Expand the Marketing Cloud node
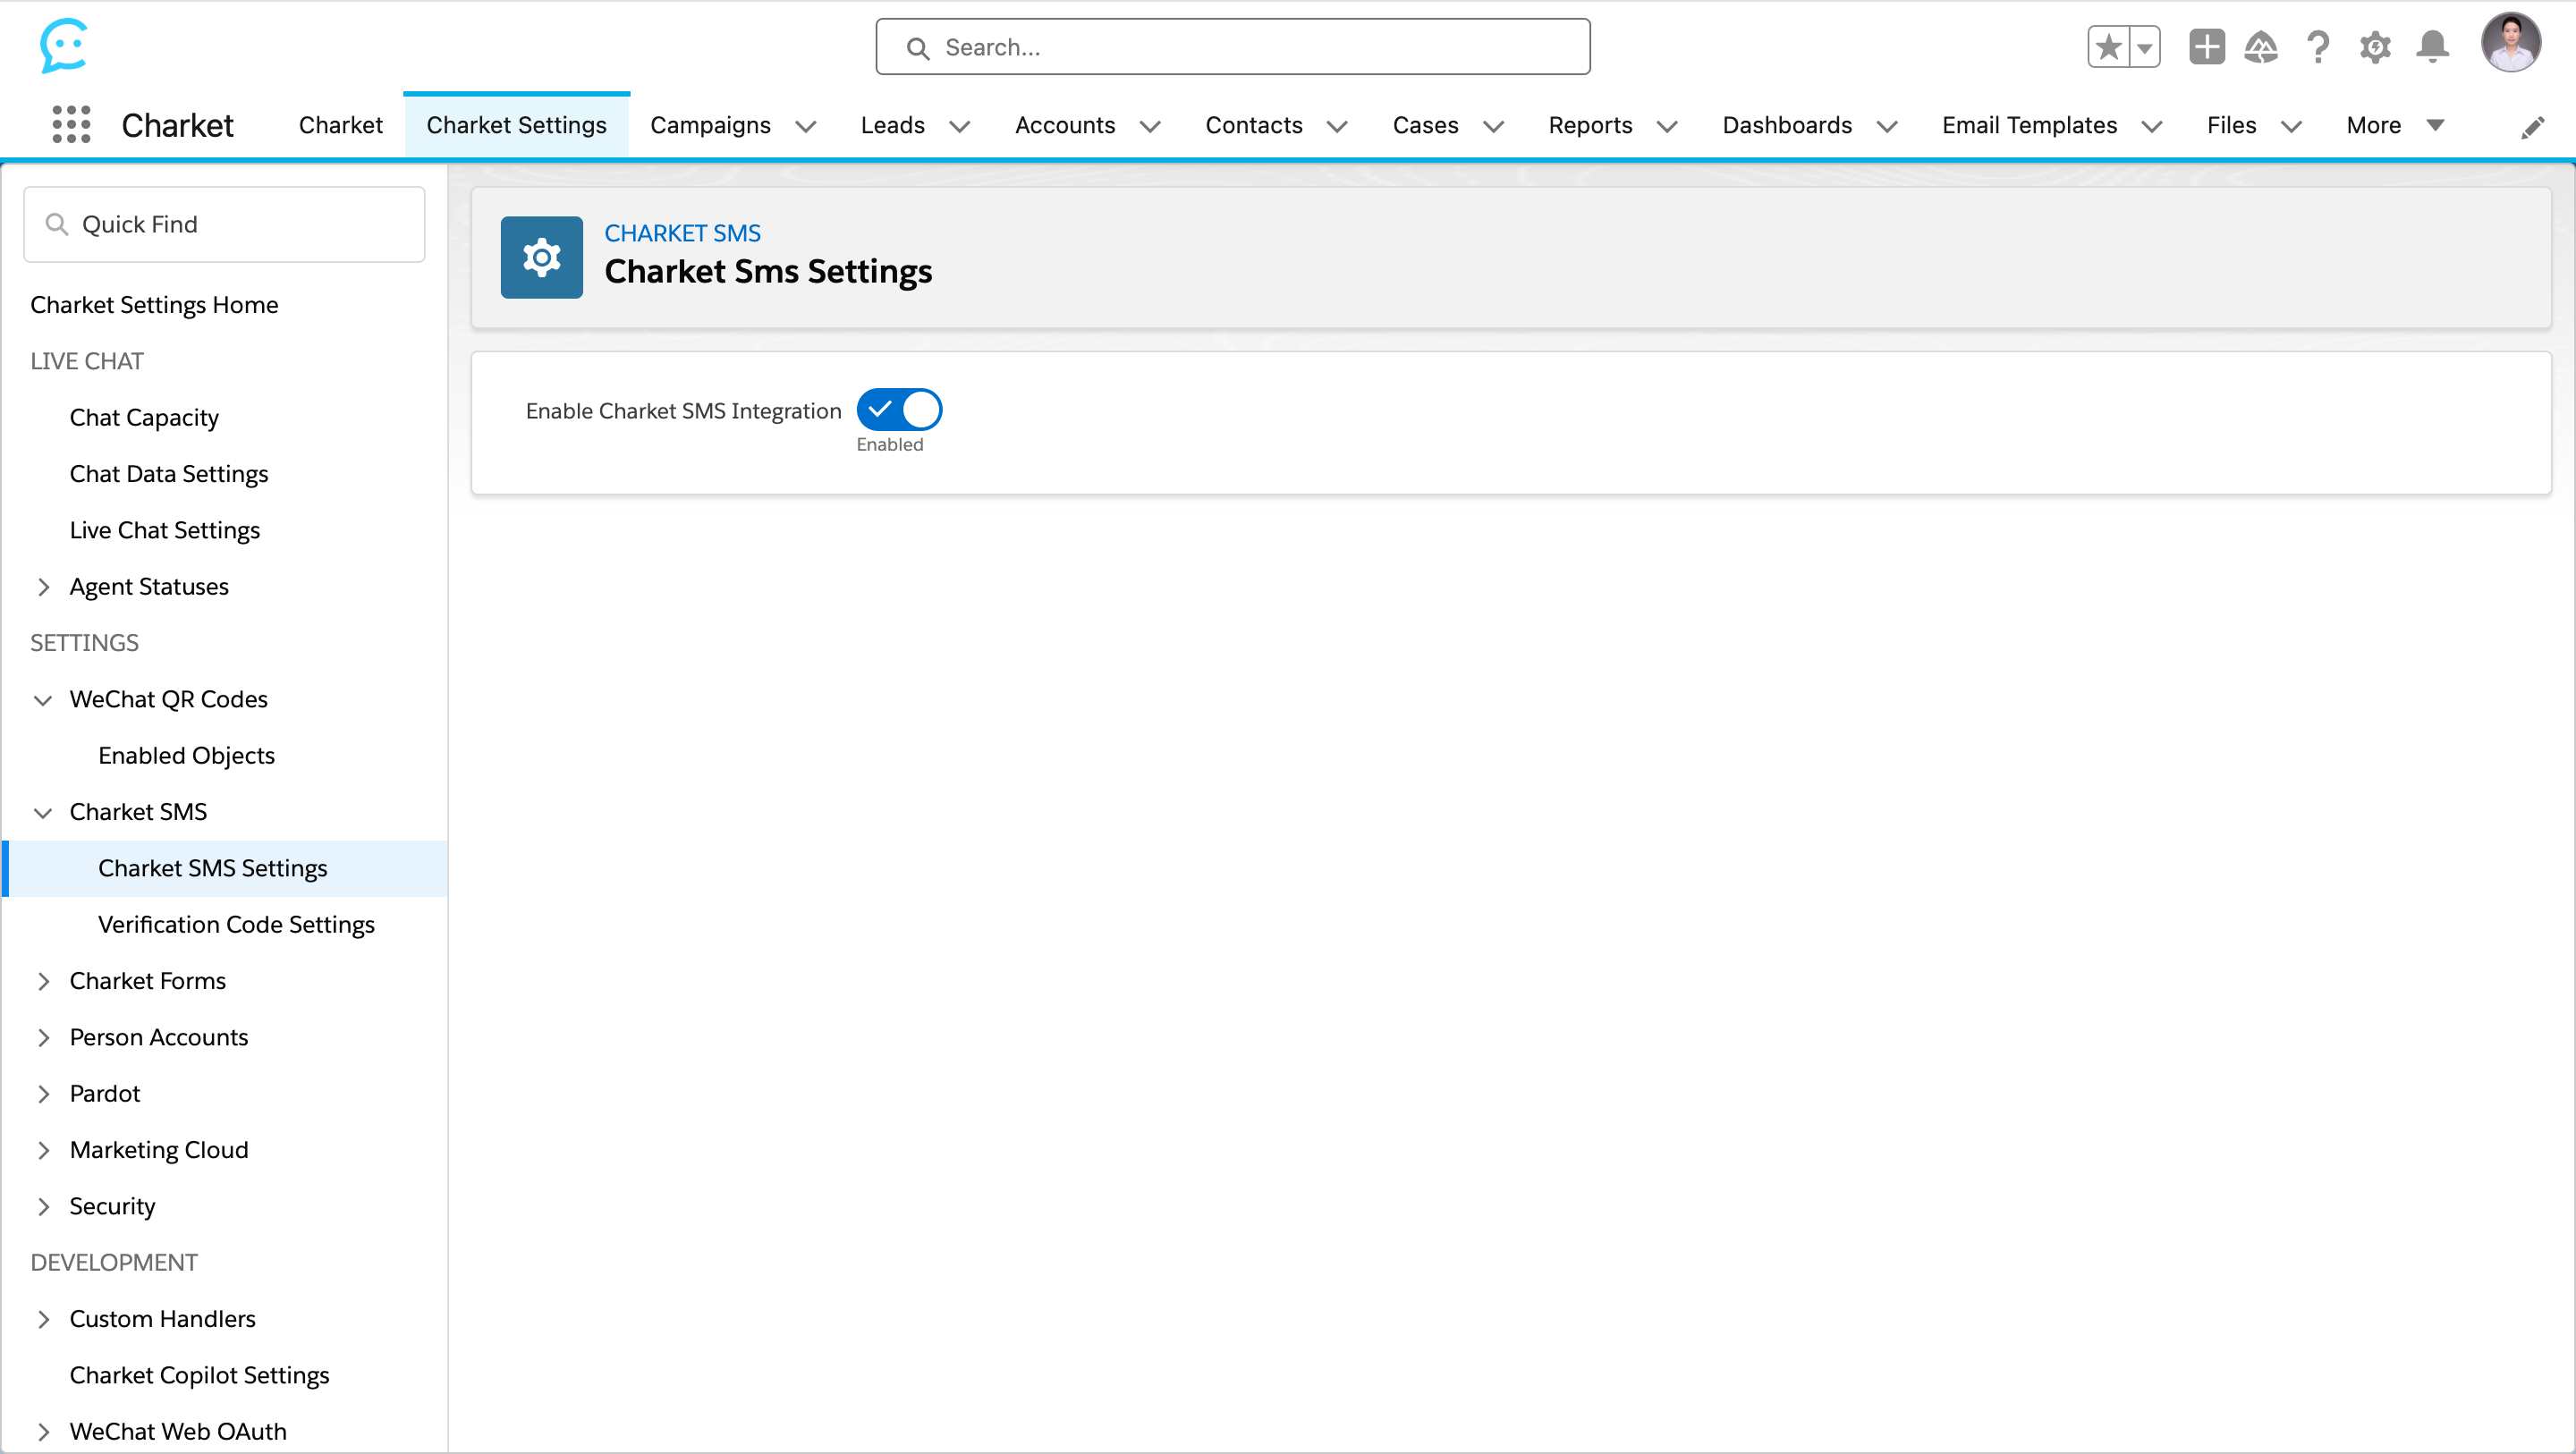The height and width of the screenshot is (1454, 2576). coord(43,1150)
